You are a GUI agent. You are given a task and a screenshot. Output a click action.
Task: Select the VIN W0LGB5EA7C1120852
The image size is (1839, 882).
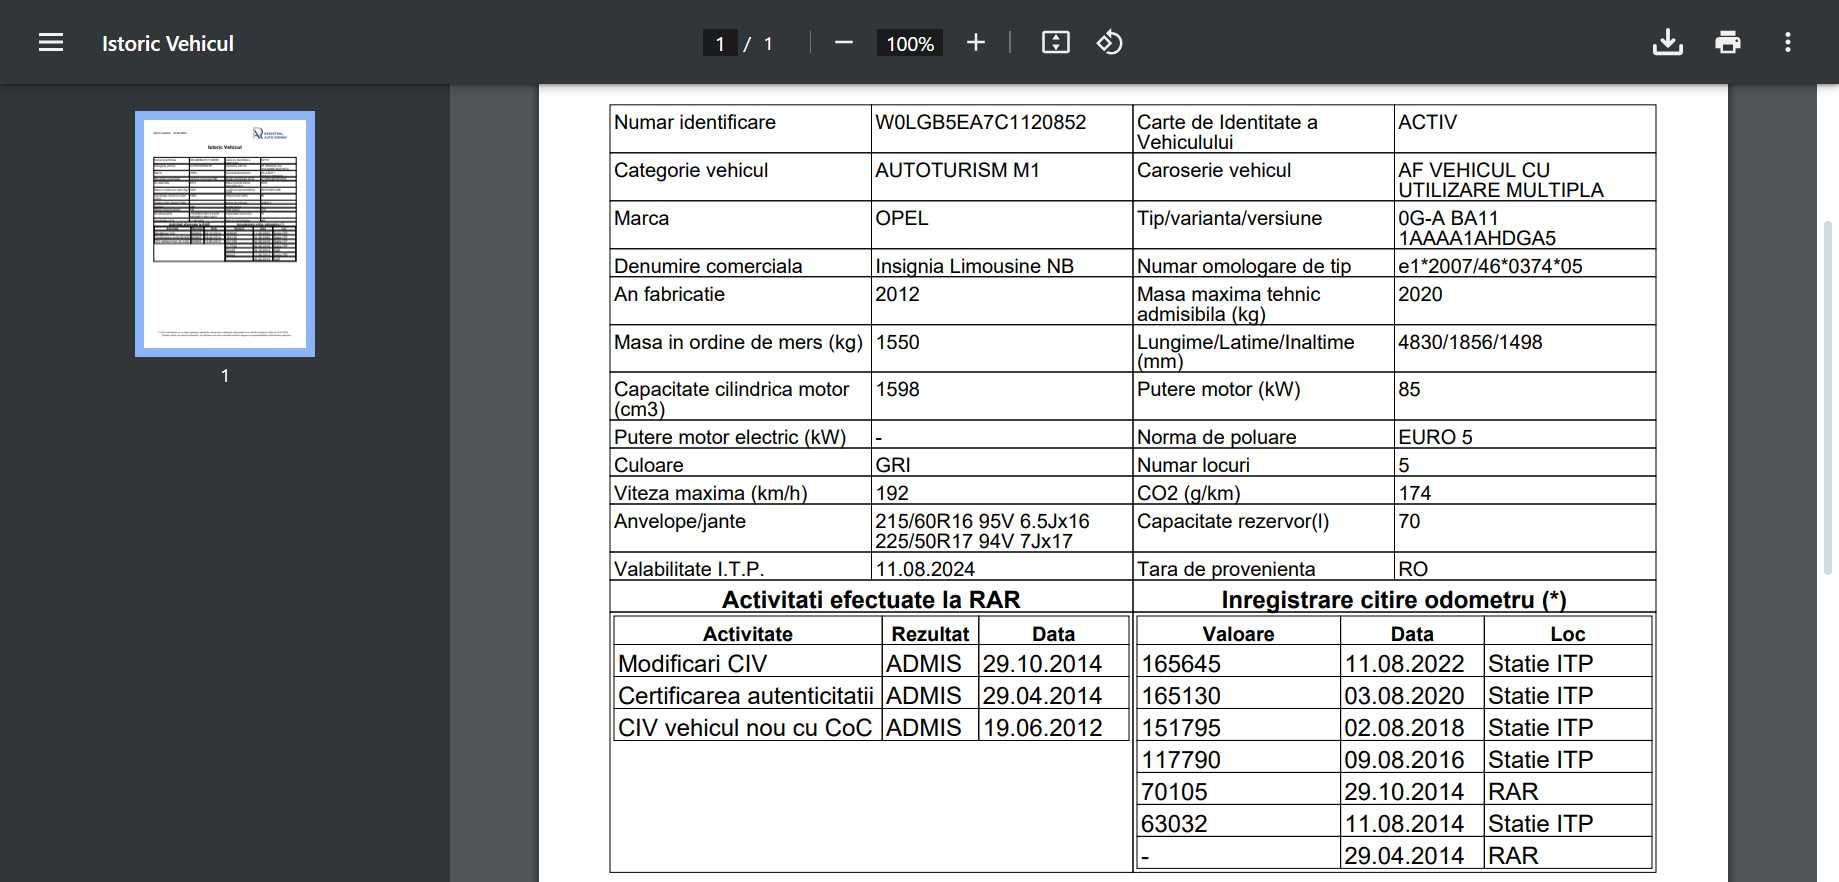pyautogui.click(x=981, y=122)
